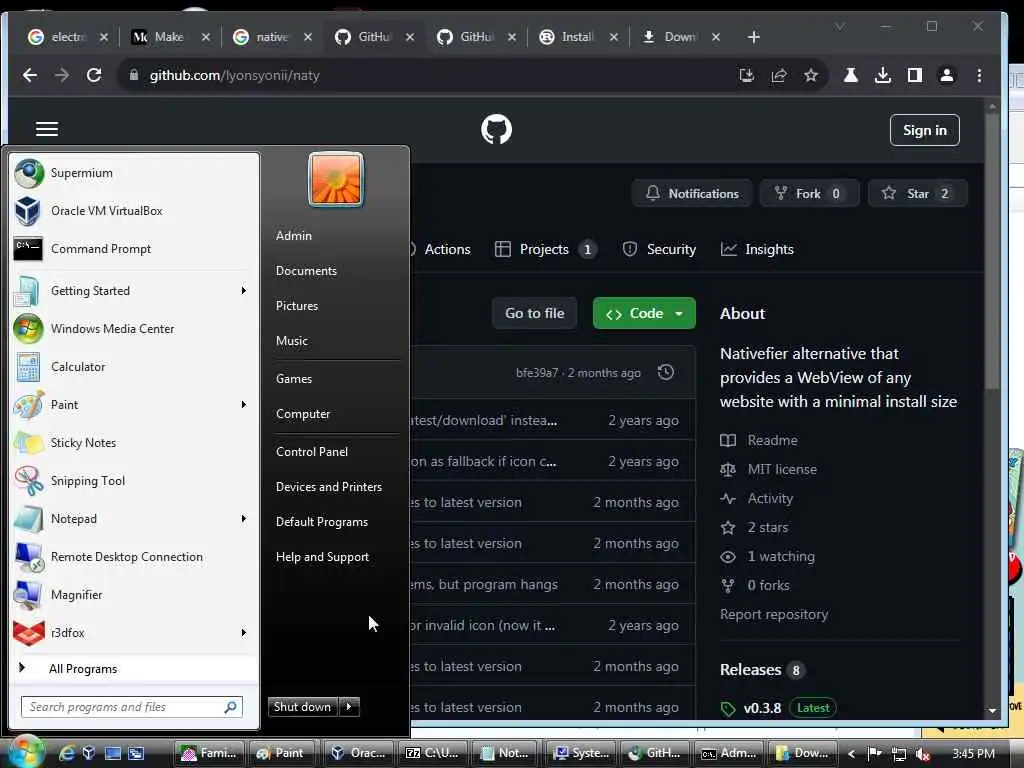This screenshot has width=1024, height=768.
Task: Click the Admin user picture tile
Action: (336, 180)
